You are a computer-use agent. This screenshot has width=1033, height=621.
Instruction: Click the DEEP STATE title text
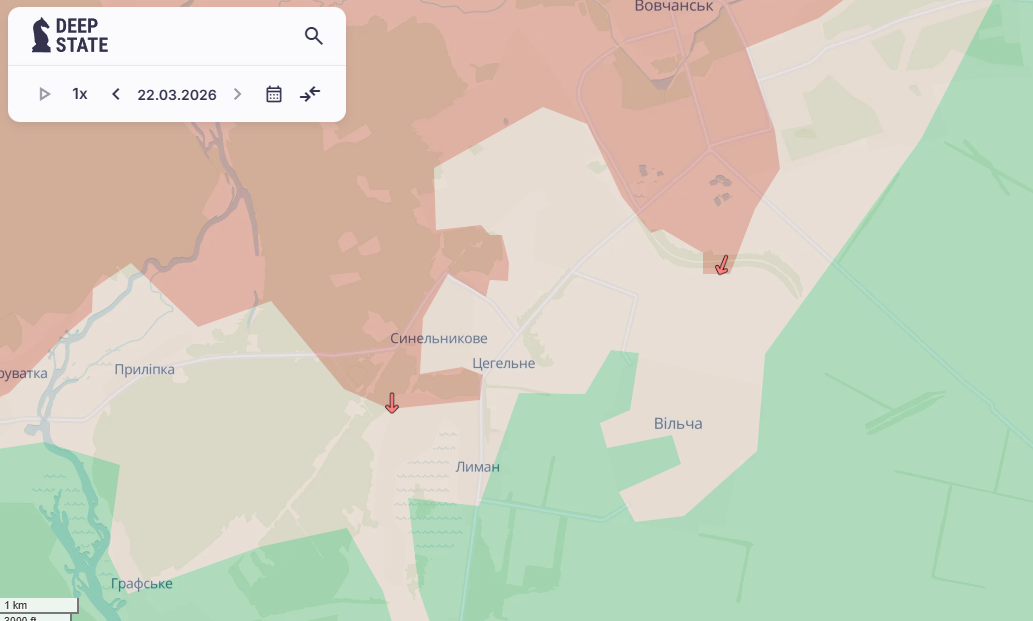82,35
